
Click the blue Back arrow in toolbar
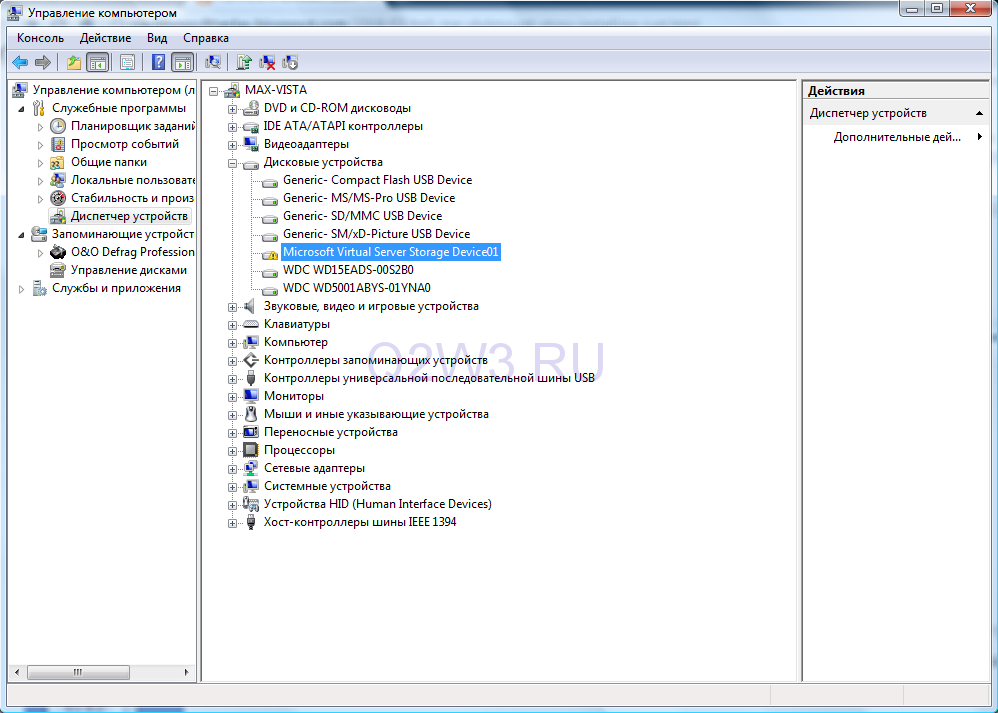(x=20, y=62)
